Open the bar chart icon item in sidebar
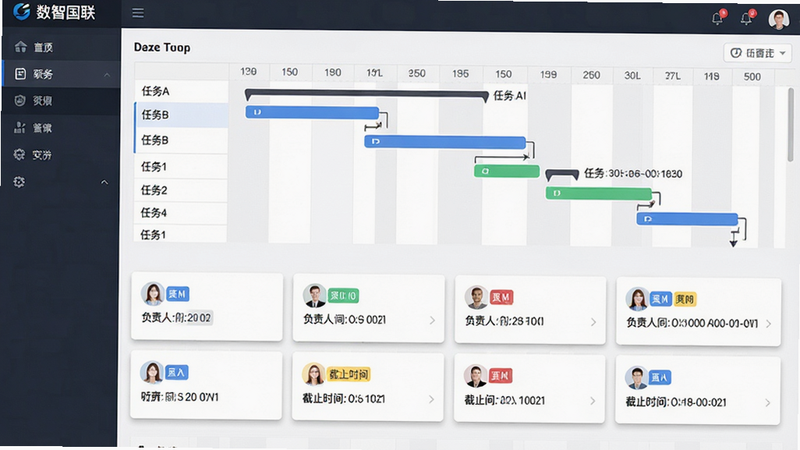 (20, 128)
